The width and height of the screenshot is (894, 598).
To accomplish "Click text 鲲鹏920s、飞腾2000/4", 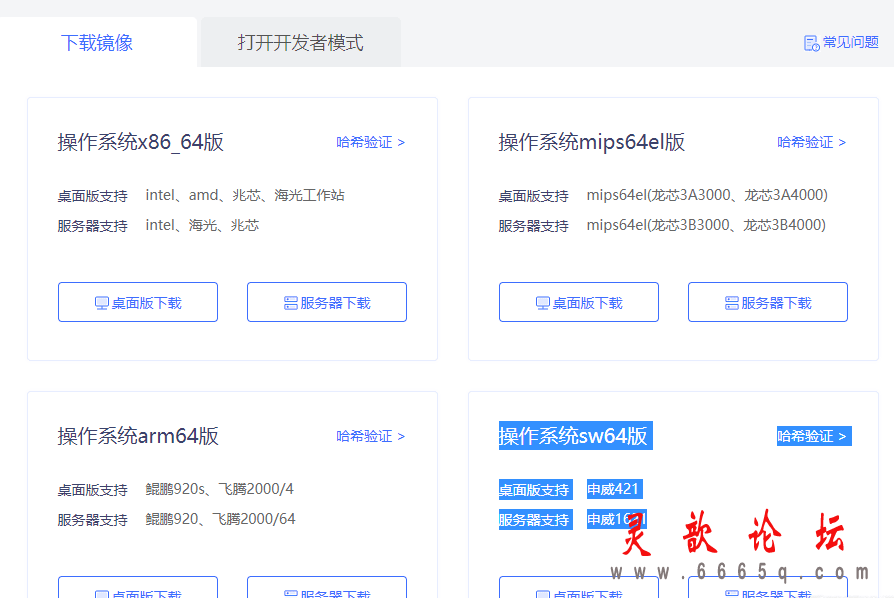I will (220, 489).
